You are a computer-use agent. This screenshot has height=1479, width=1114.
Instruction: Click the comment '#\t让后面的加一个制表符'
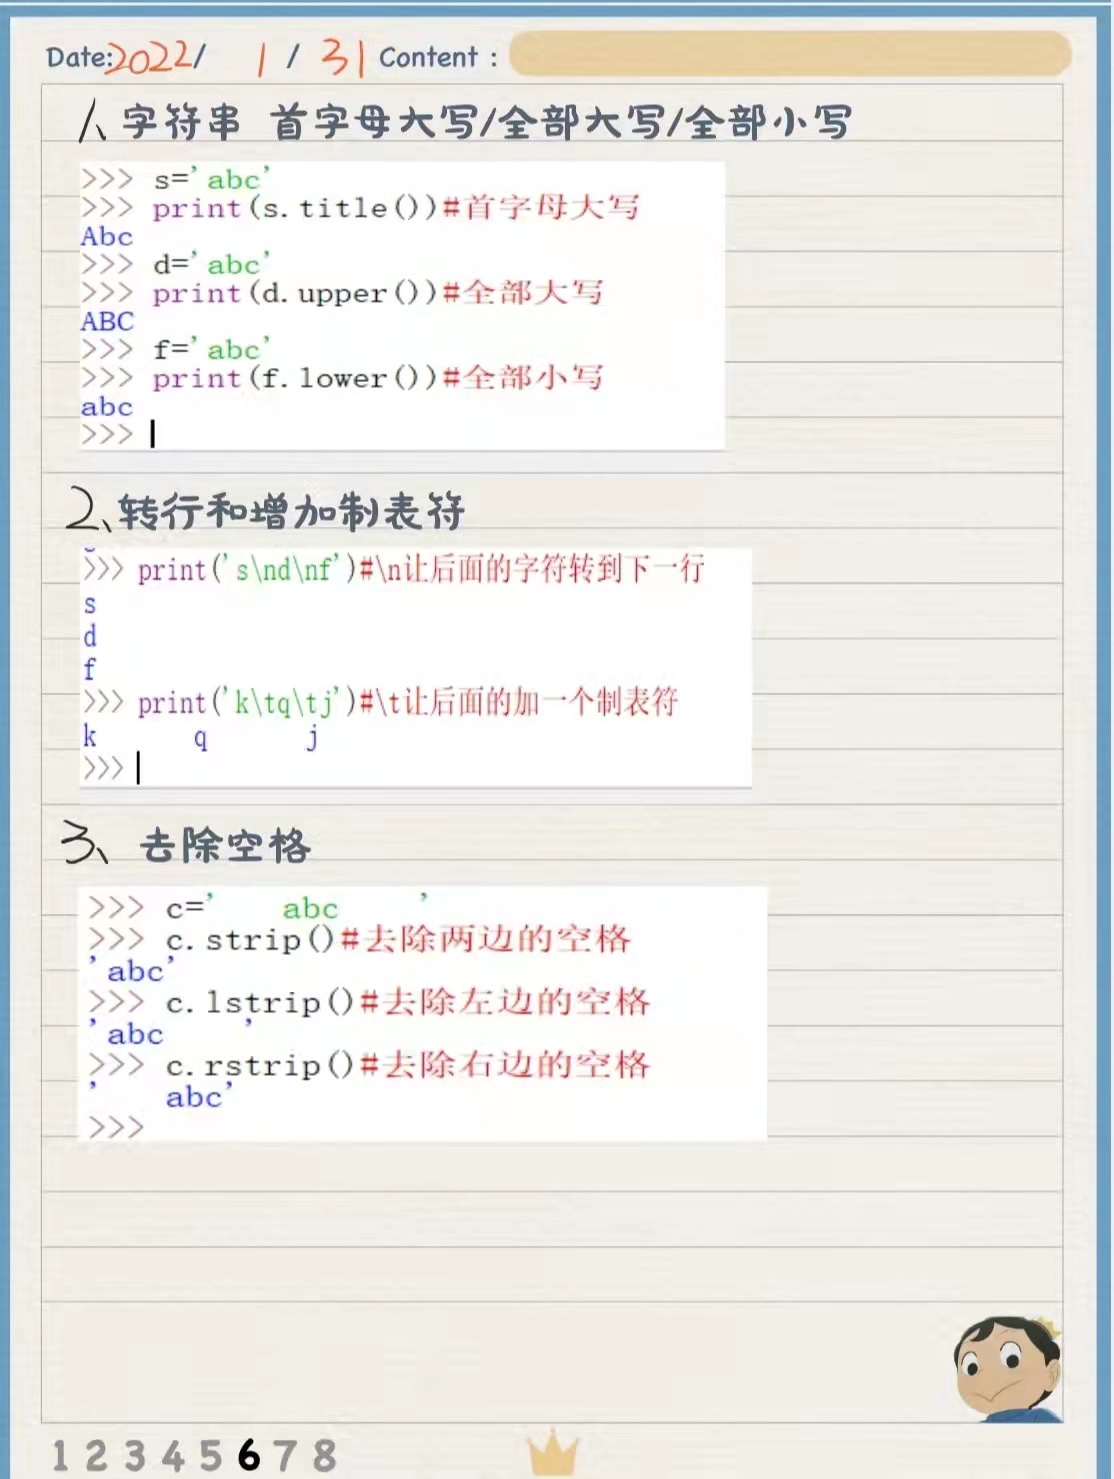(519, 703)
